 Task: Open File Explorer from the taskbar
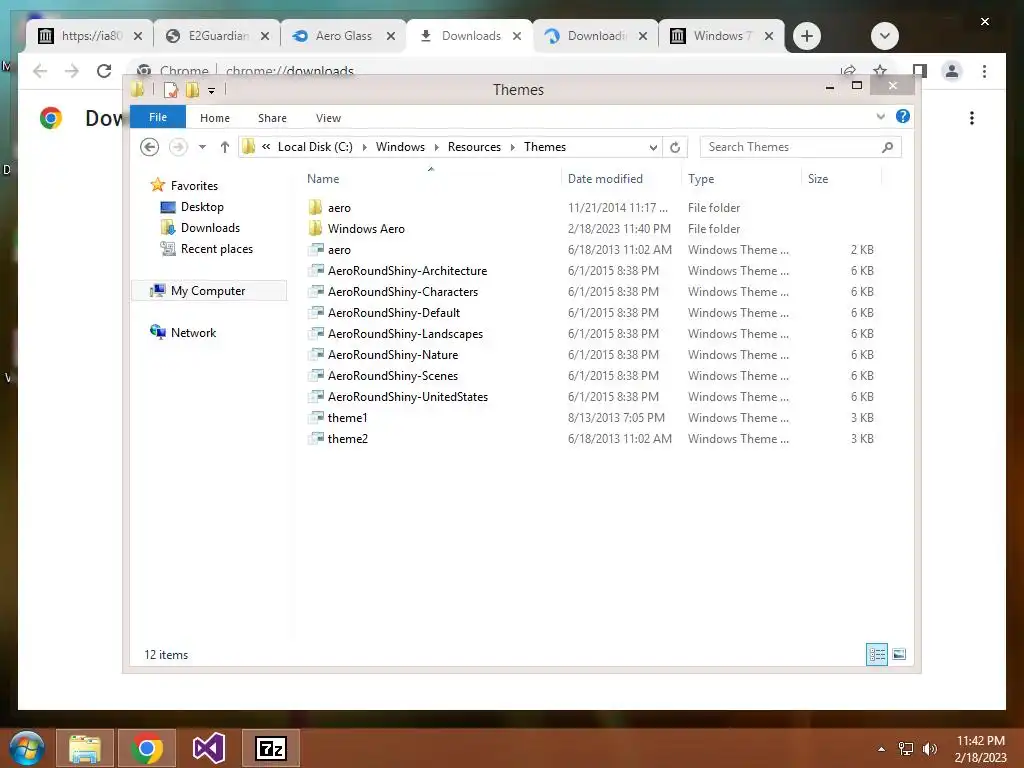point(85,748)
